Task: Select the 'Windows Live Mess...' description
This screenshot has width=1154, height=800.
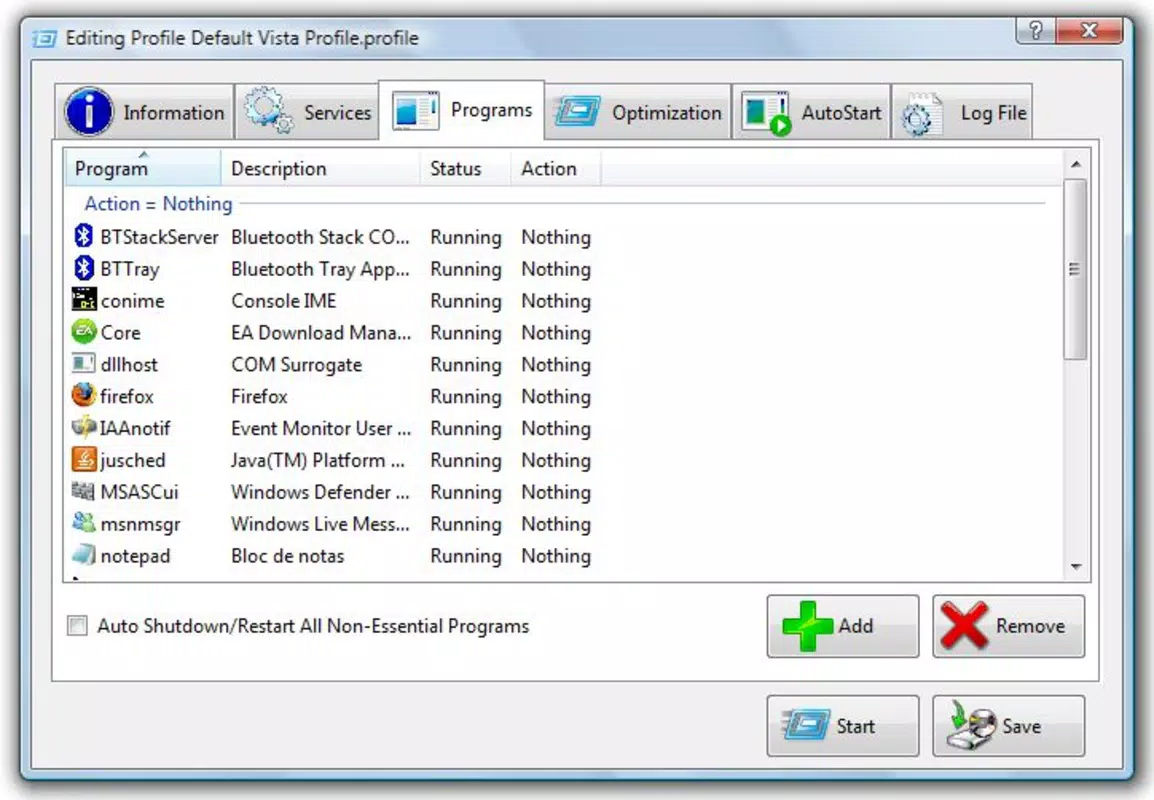Action: (320, 523)
